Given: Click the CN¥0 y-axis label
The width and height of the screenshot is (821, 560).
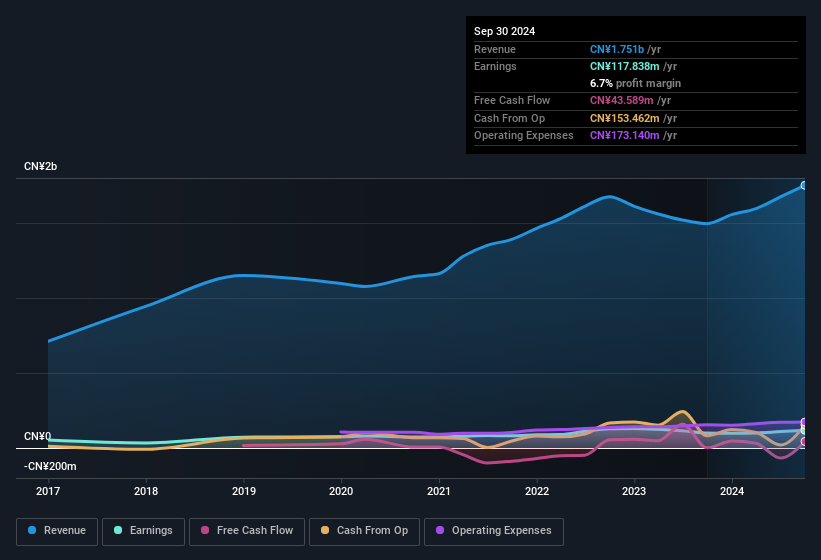Looking at the screenshot, I should tap(37, 436).
